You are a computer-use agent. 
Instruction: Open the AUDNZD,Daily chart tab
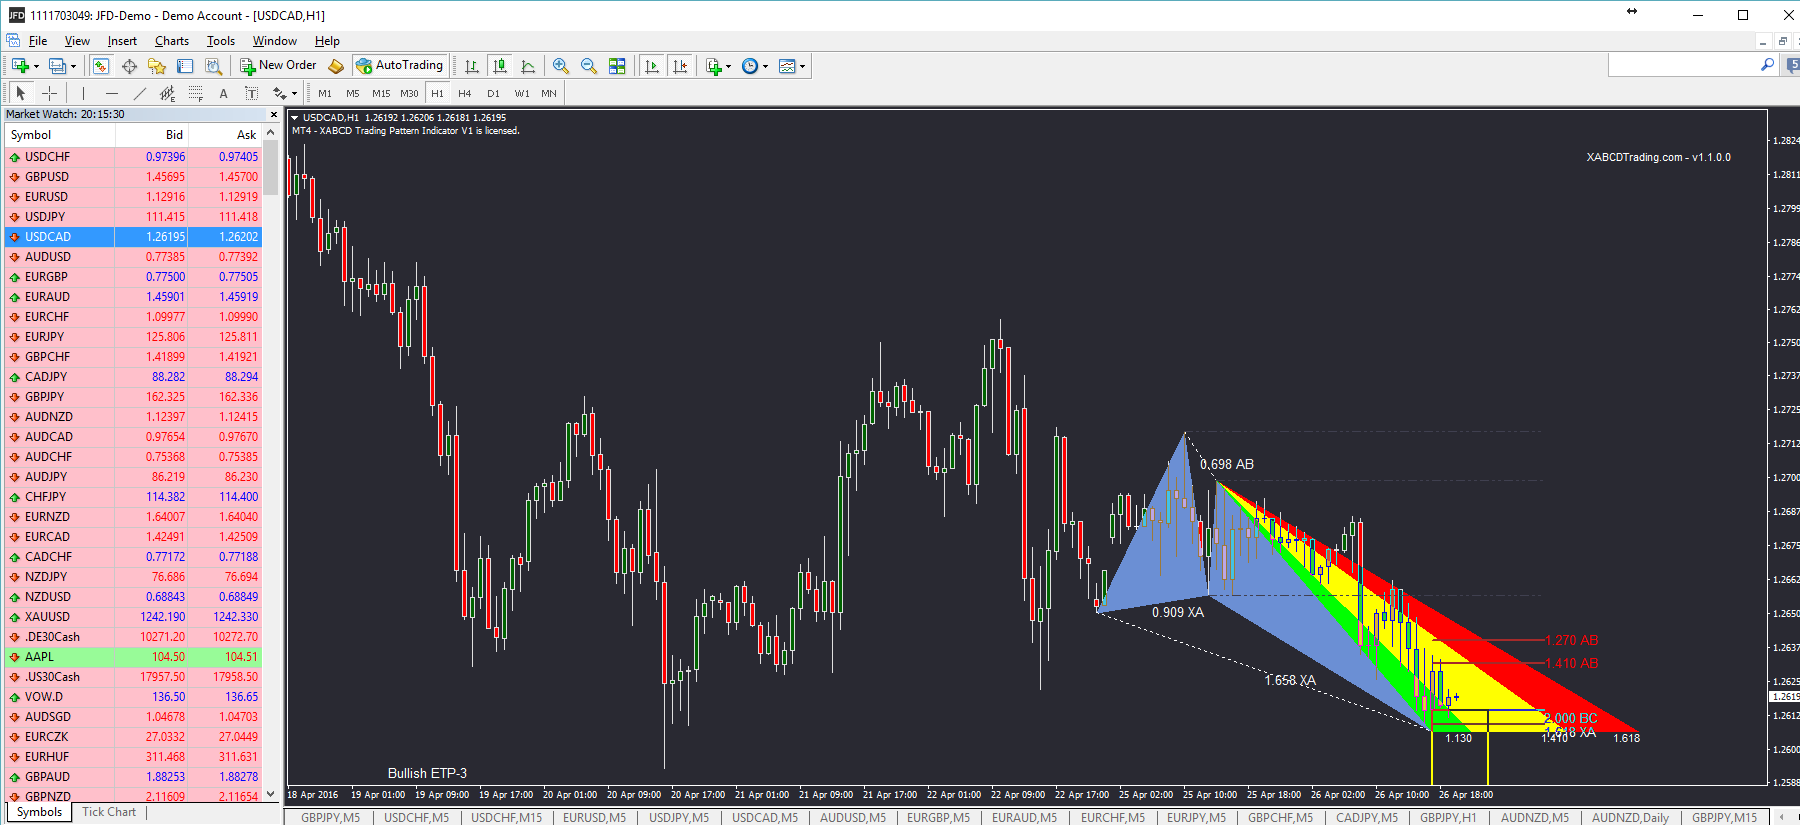click(1630, 818)
